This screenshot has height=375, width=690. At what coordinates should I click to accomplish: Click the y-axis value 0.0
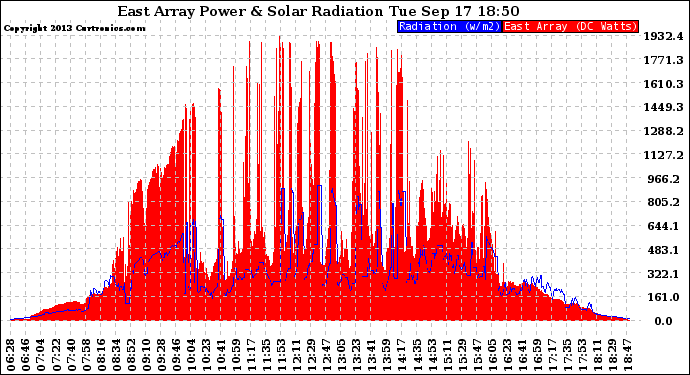tap(663, 321)
